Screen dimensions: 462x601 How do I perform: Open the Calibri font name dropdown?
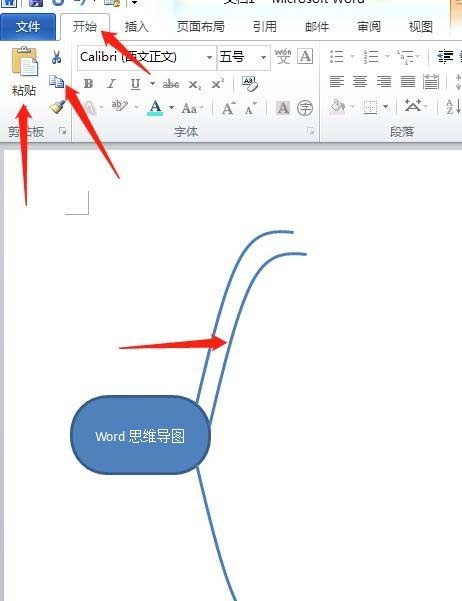pyautogui.click(x=209, y=57)
